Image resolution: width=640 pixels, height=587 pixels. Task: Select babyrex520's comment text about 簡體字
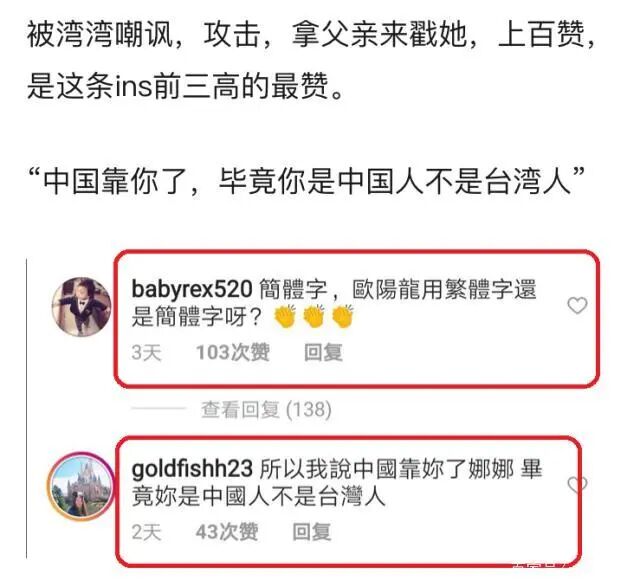coord(333,303)
